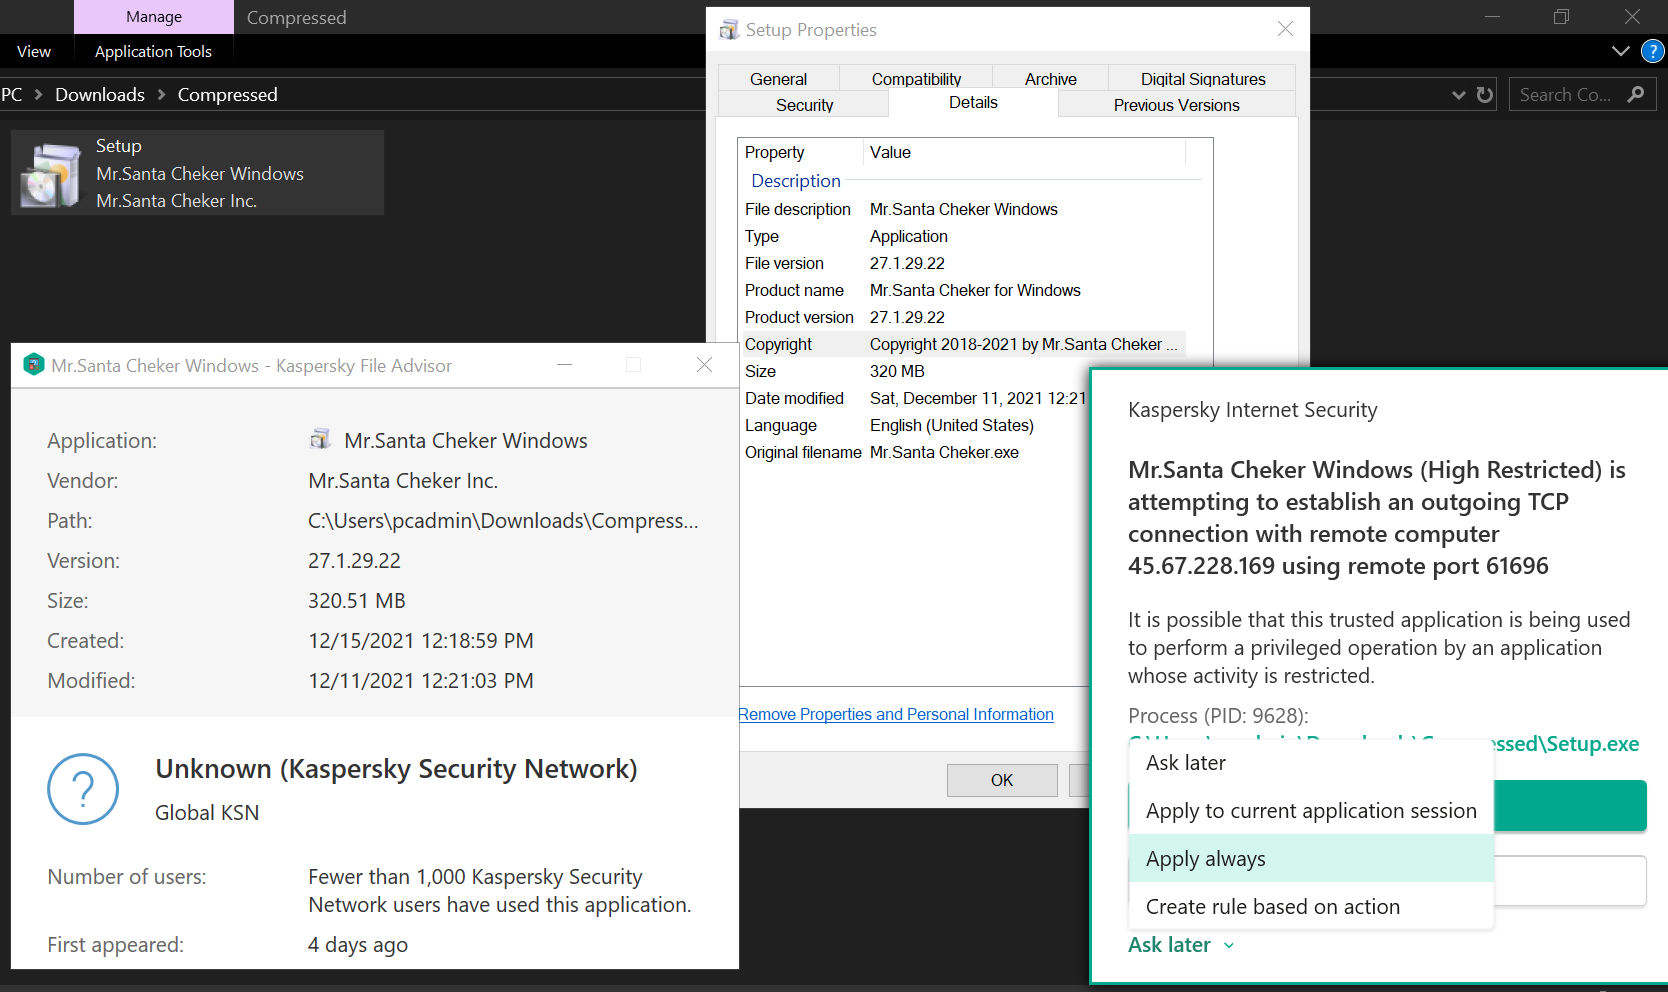The width and height of the screenshot is (1668, 992).
Task: Open the Ask later dropdown at alert bottom
Action: point(1181,945)
